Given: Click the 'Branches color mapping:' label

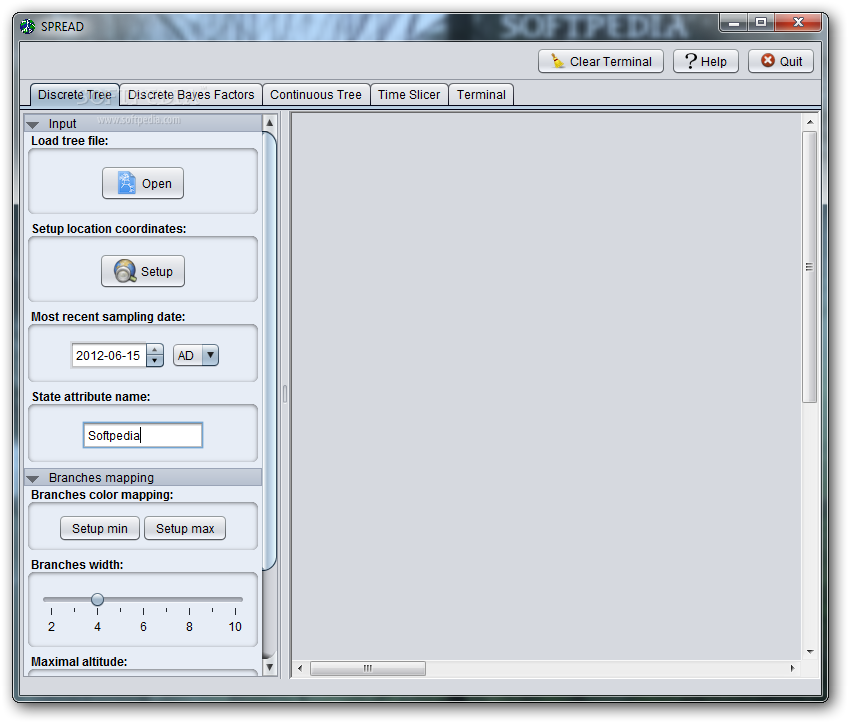Looking at the screenshot, I should [x=102, y=495].
